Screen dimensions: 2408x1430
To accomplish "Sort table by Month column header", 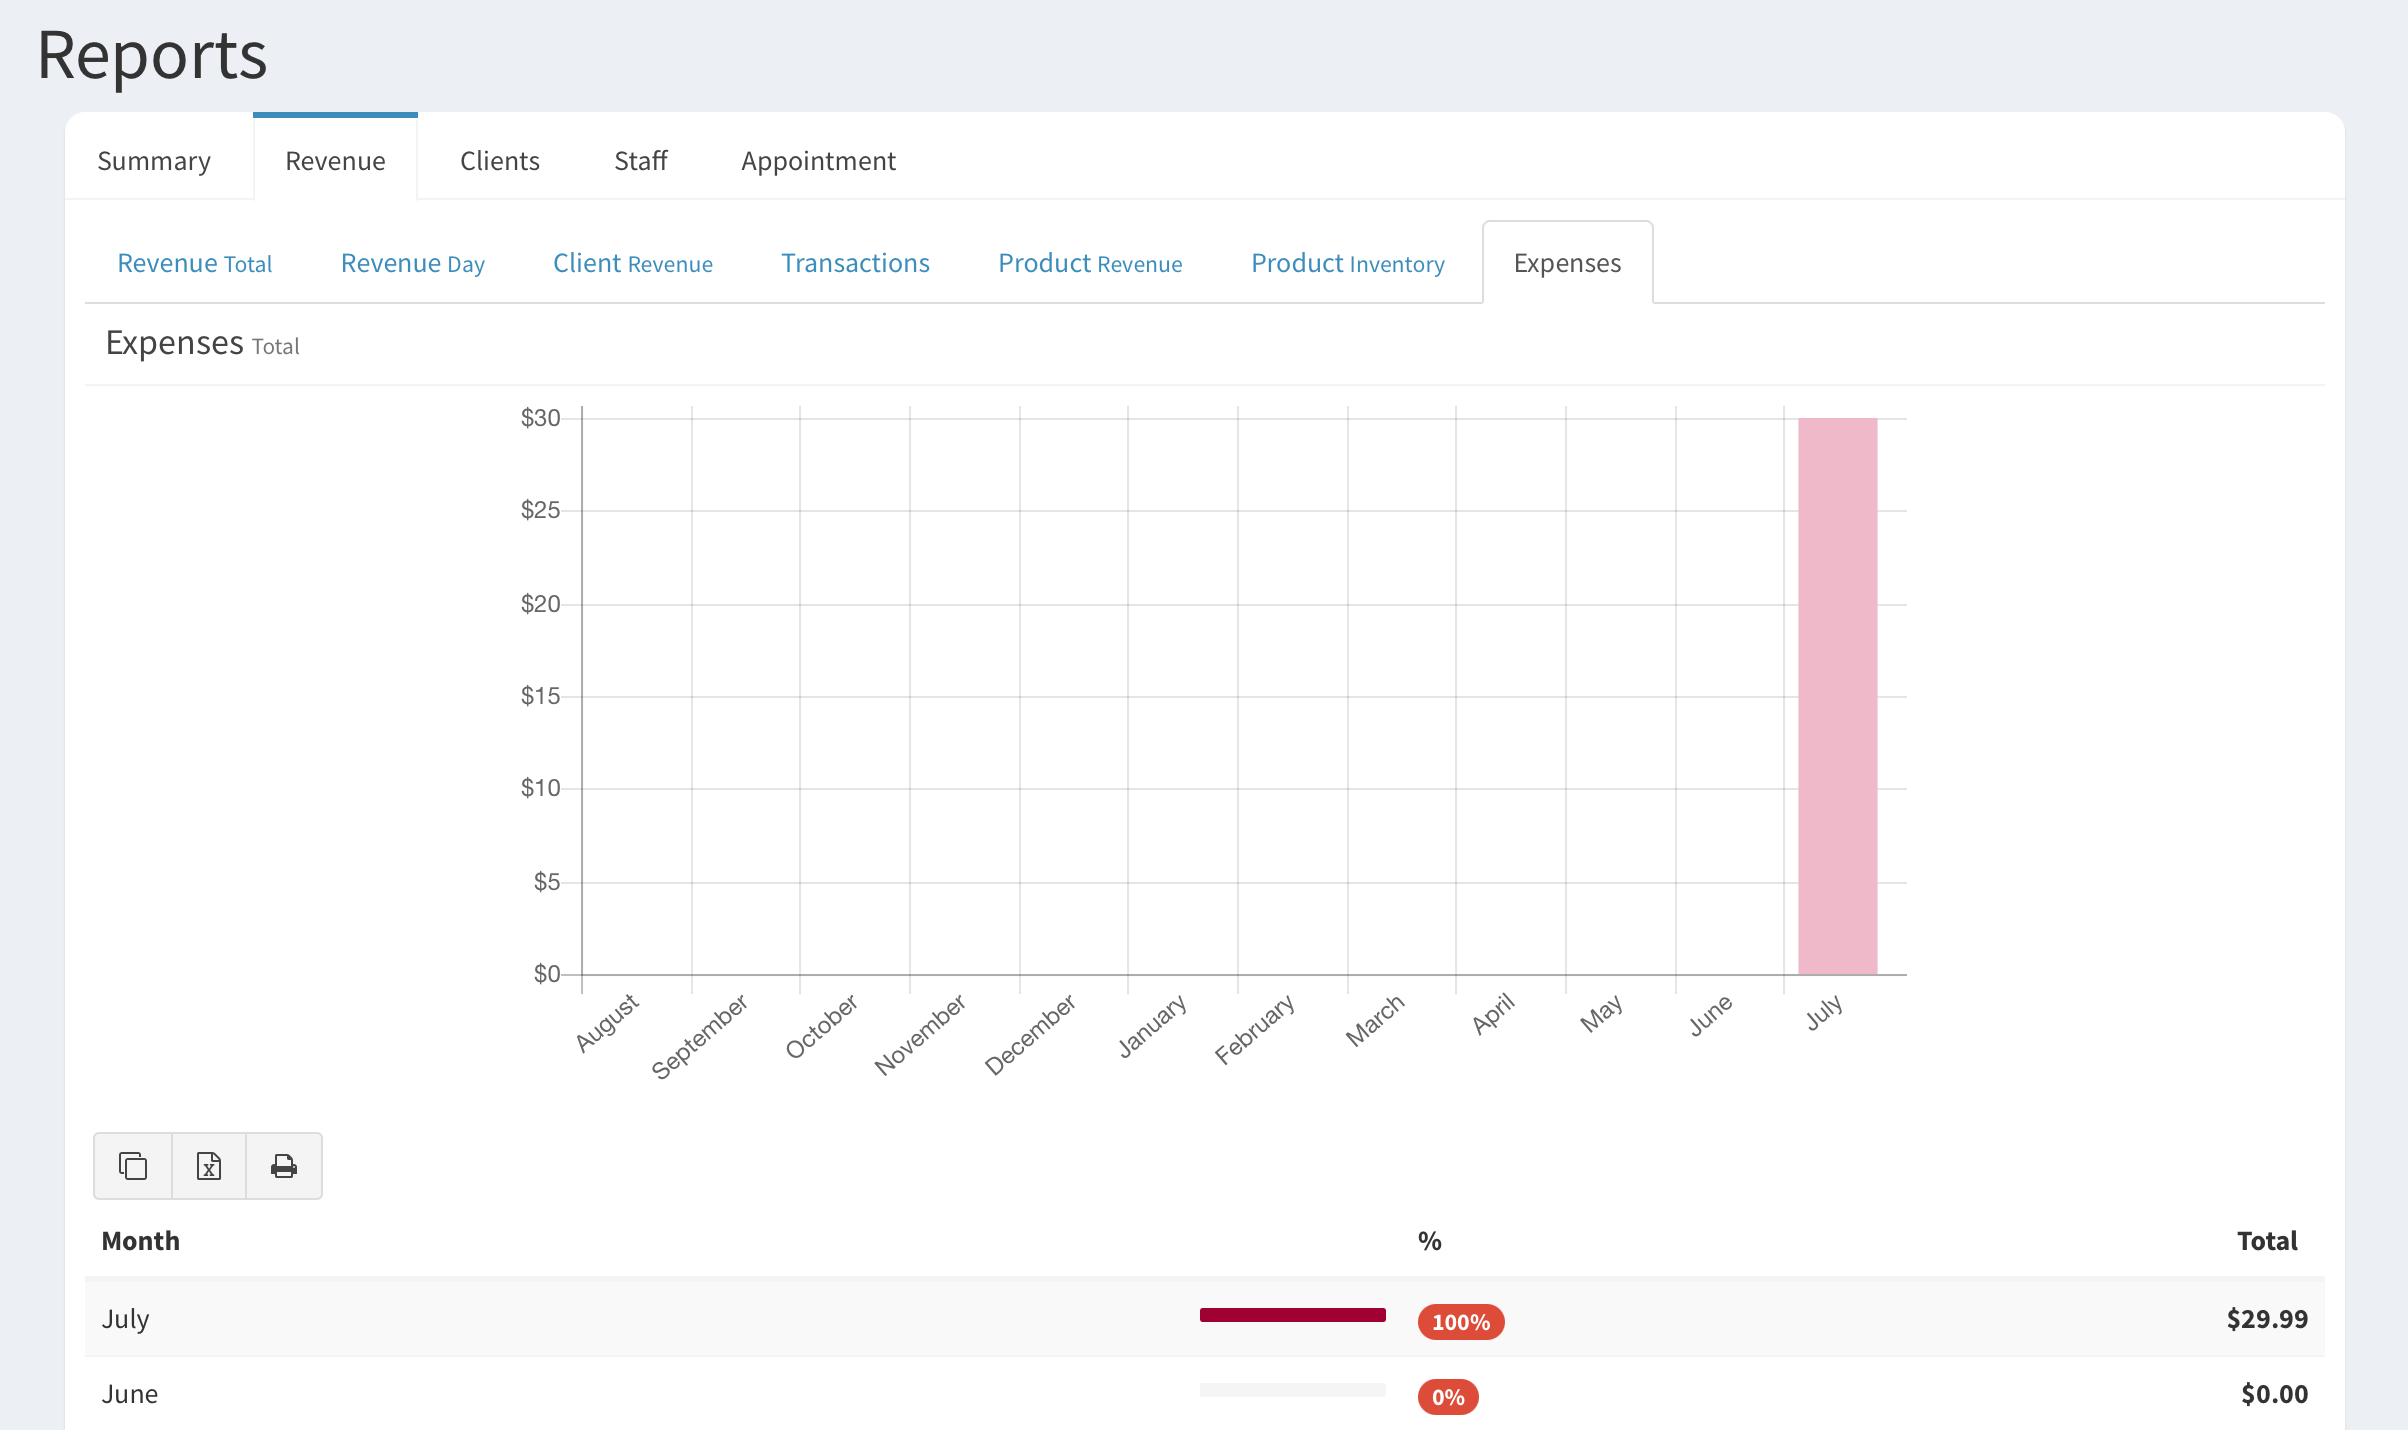I will pyautogui.click(x=141, y=1241).
